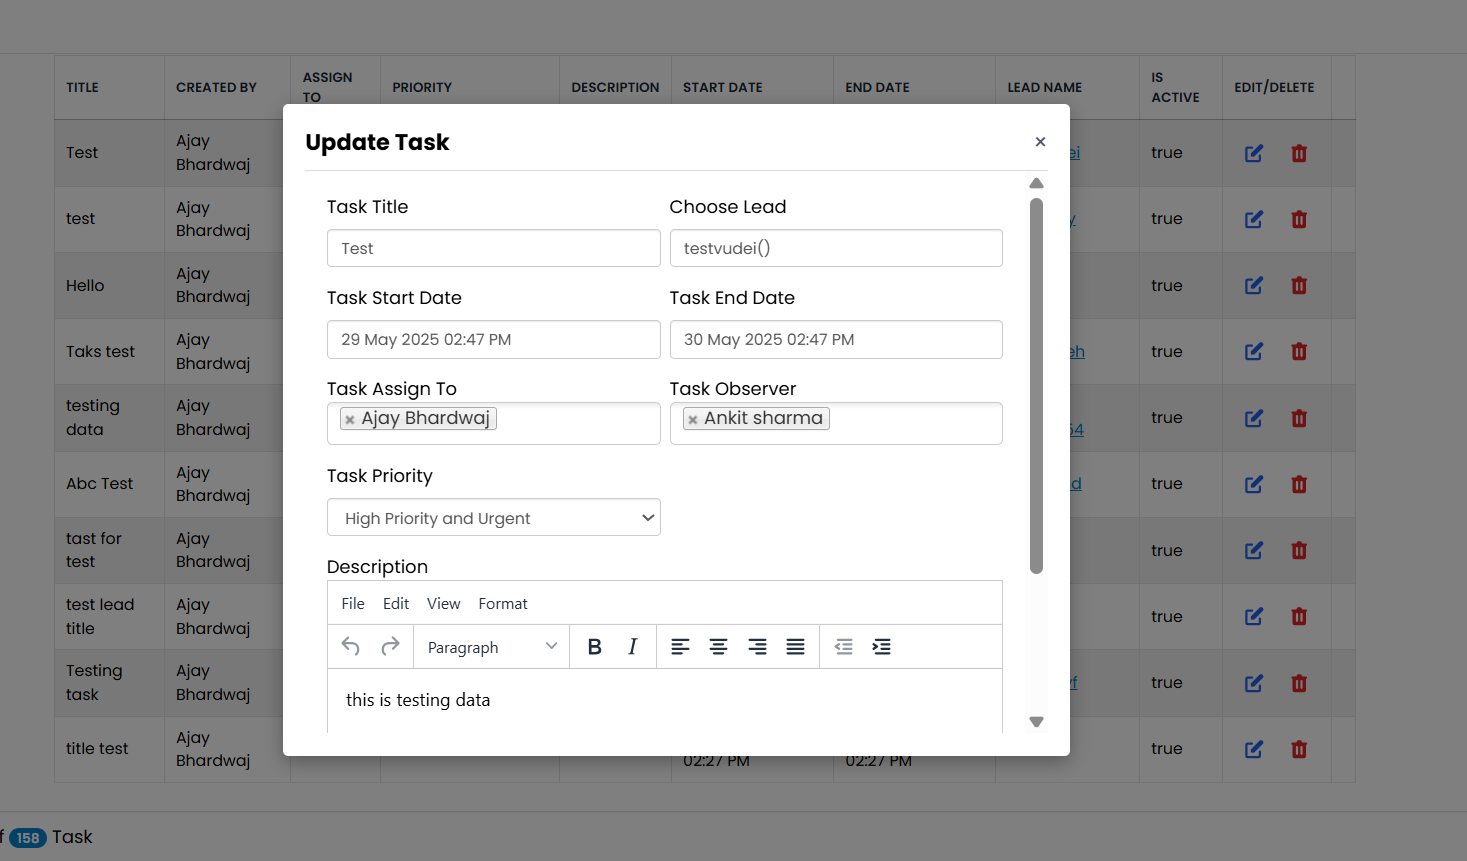Click the delete trash icon for the test row
Viewport: 1467px width, 861px height.
point(1298,219)
